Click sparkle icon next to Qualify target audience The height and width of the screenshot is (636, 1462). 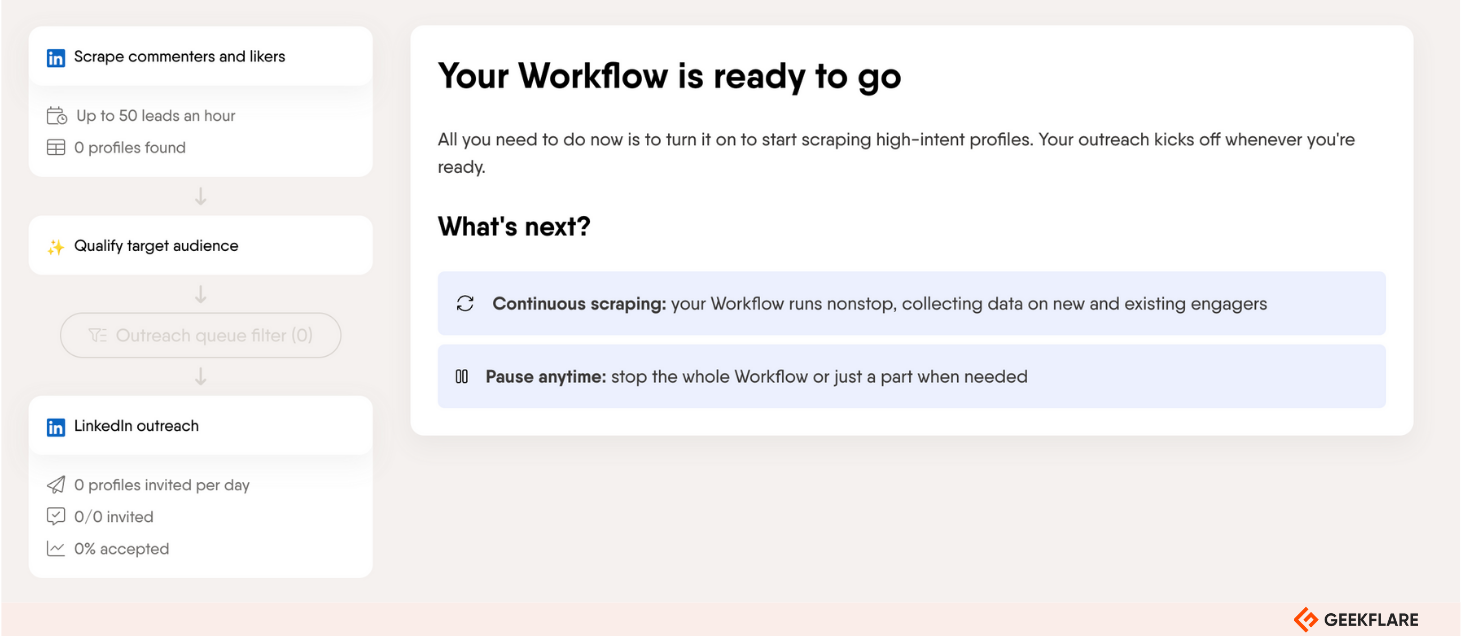point(56,247)
